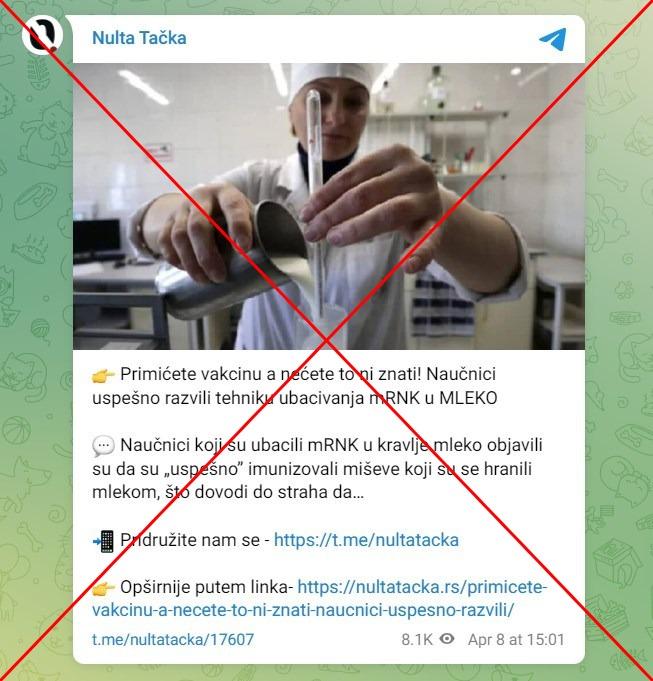Click the 'Opširnije putem linka' text

tap(207, 587)
